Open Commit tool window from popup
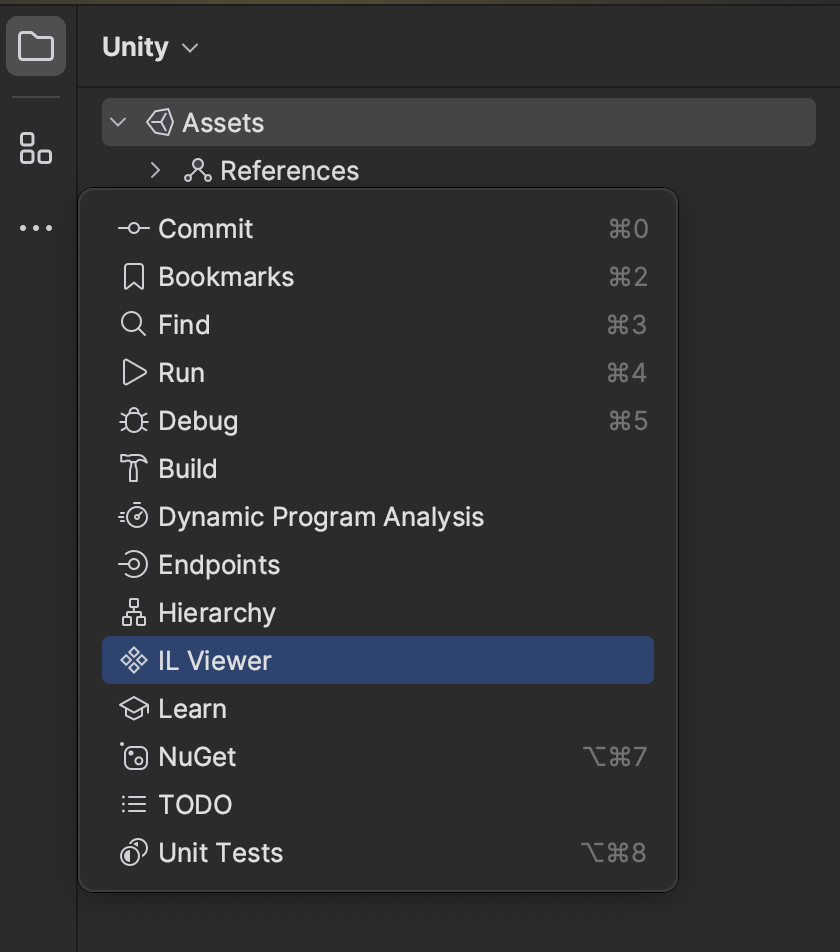This screenshot has width=840, height=952. coord(378,229)
